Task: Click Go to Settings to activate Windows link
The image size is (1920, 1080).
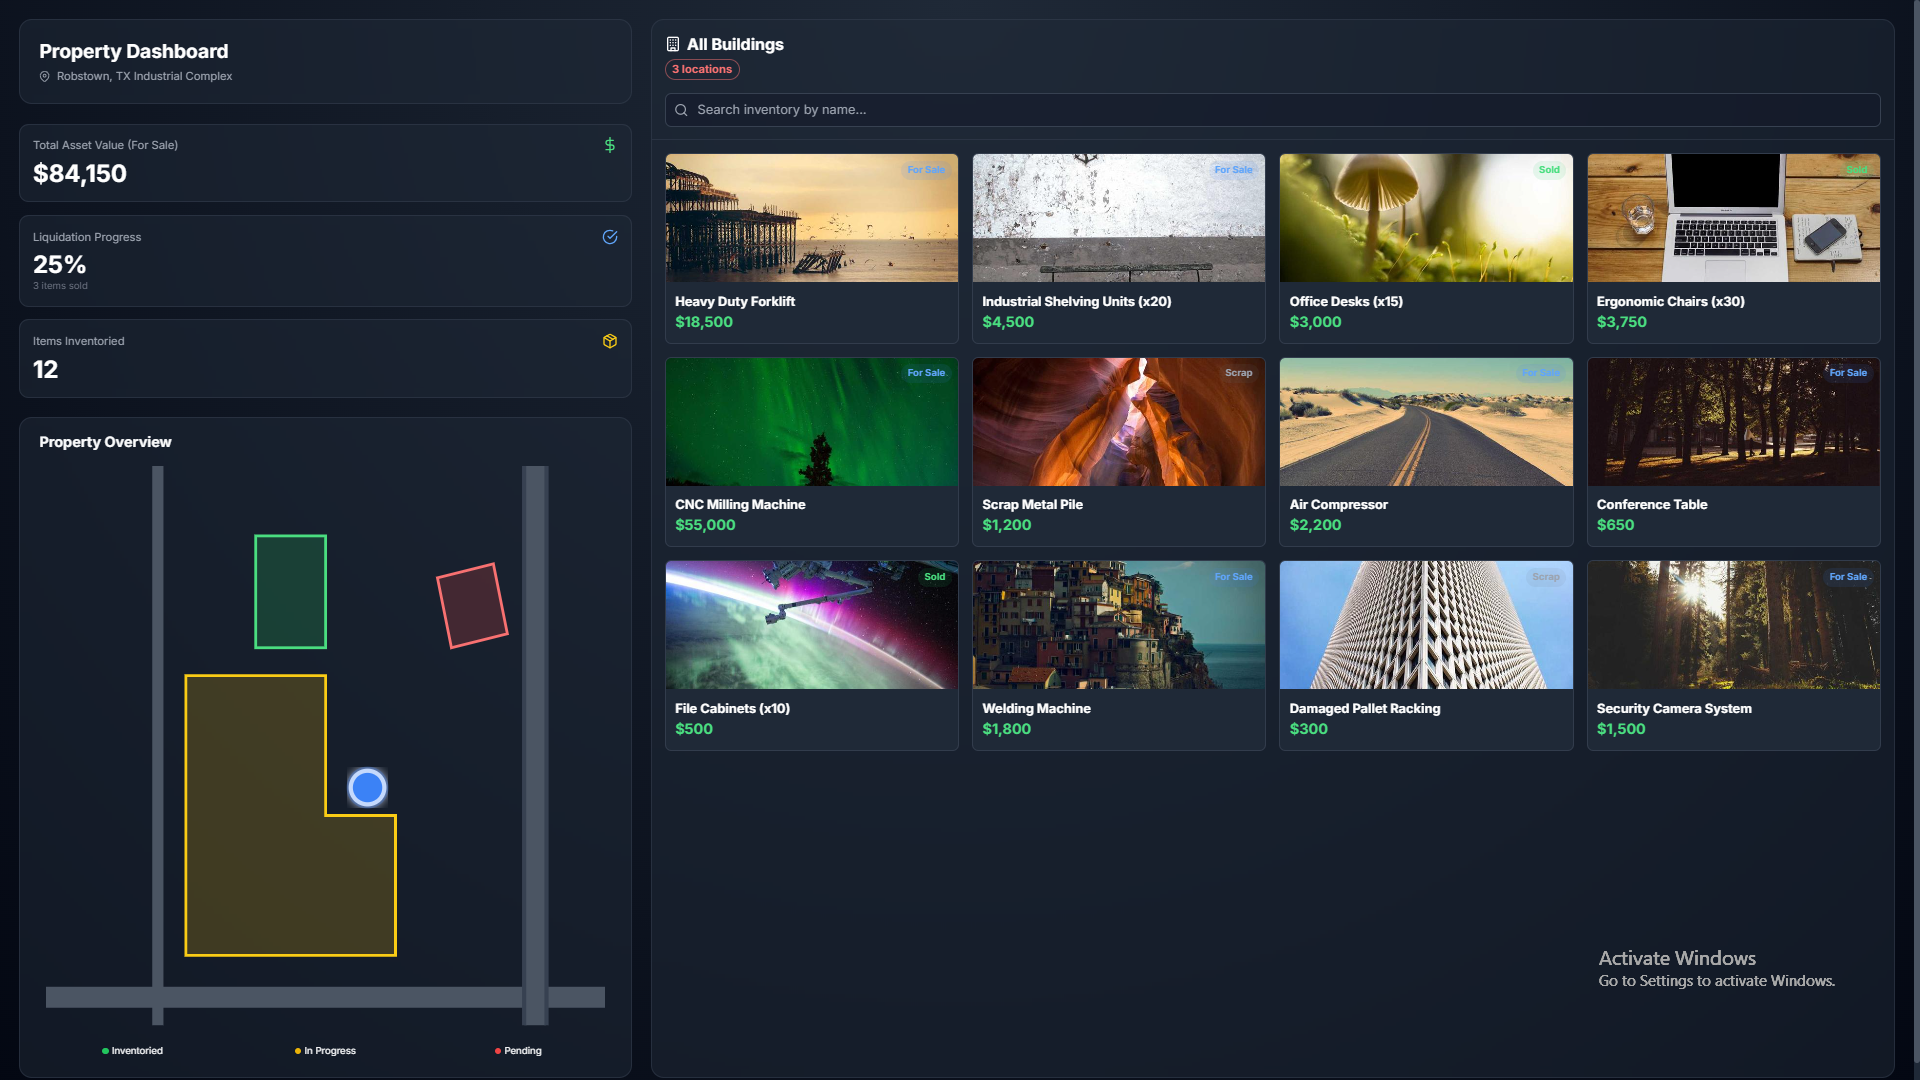Action: point(1717,981)
